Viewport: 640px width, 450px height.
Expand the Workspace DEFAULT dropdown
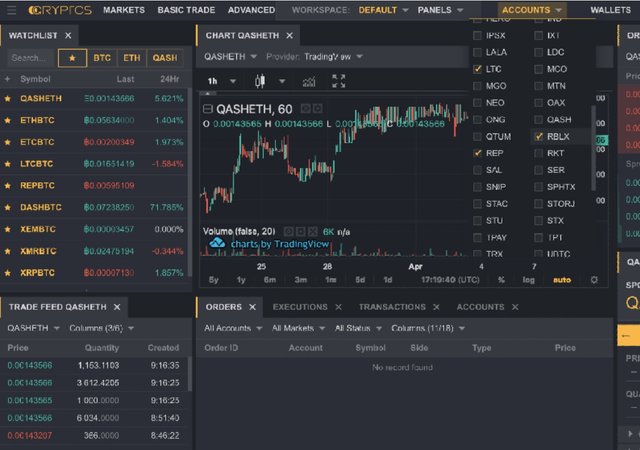click(x=383, y=10)
